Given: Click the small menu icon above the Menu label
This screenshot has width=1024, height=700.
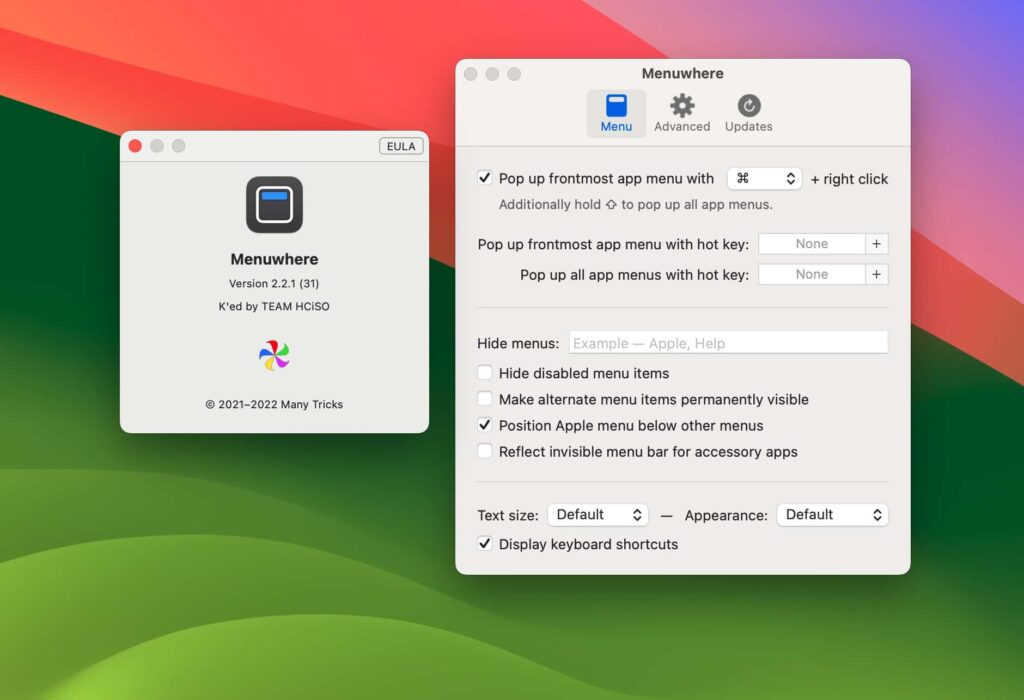Looking at the screenshot, I should (x=616, y=104).
